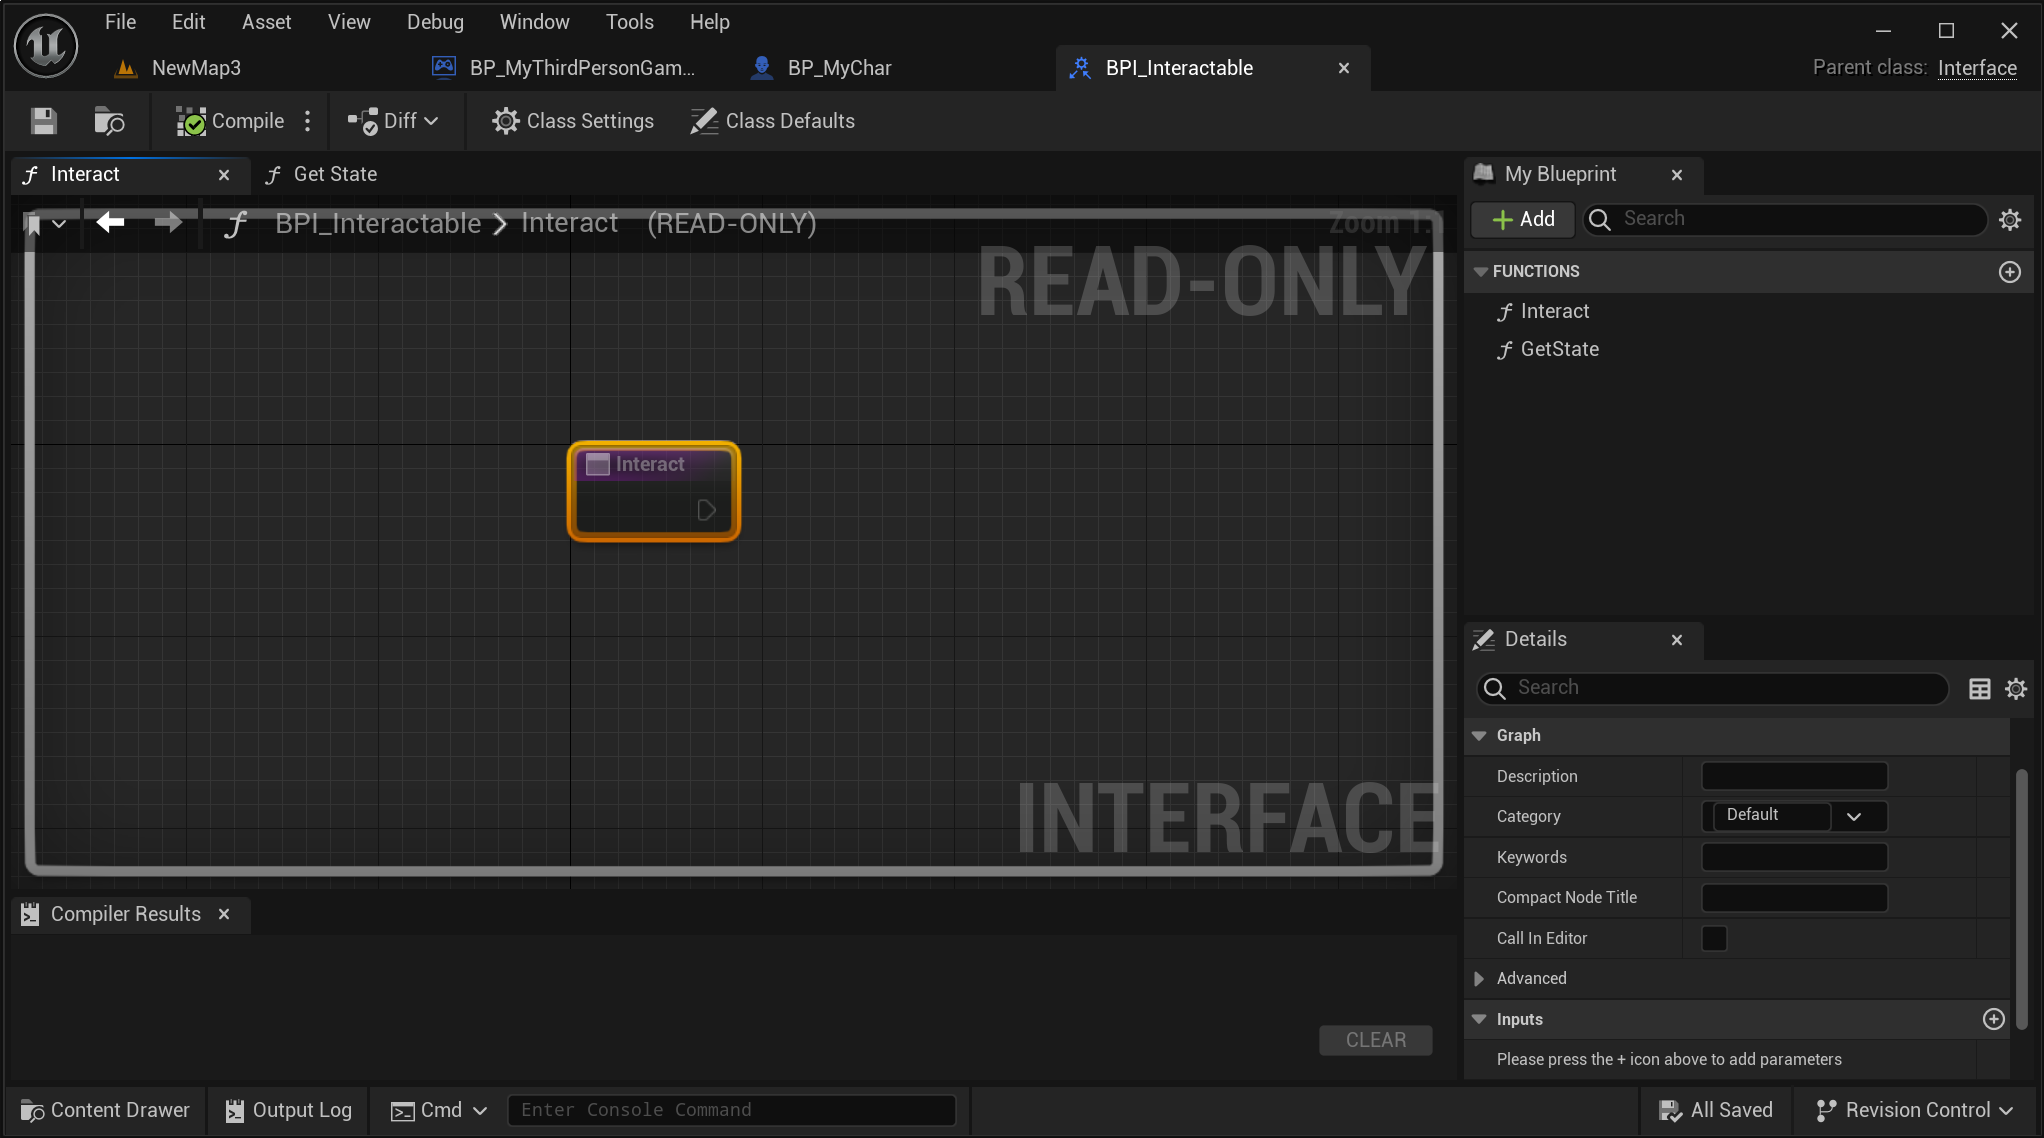Click the Enter Console Command field
Screen dimensions: 2044x1138
click(731, 1110)
